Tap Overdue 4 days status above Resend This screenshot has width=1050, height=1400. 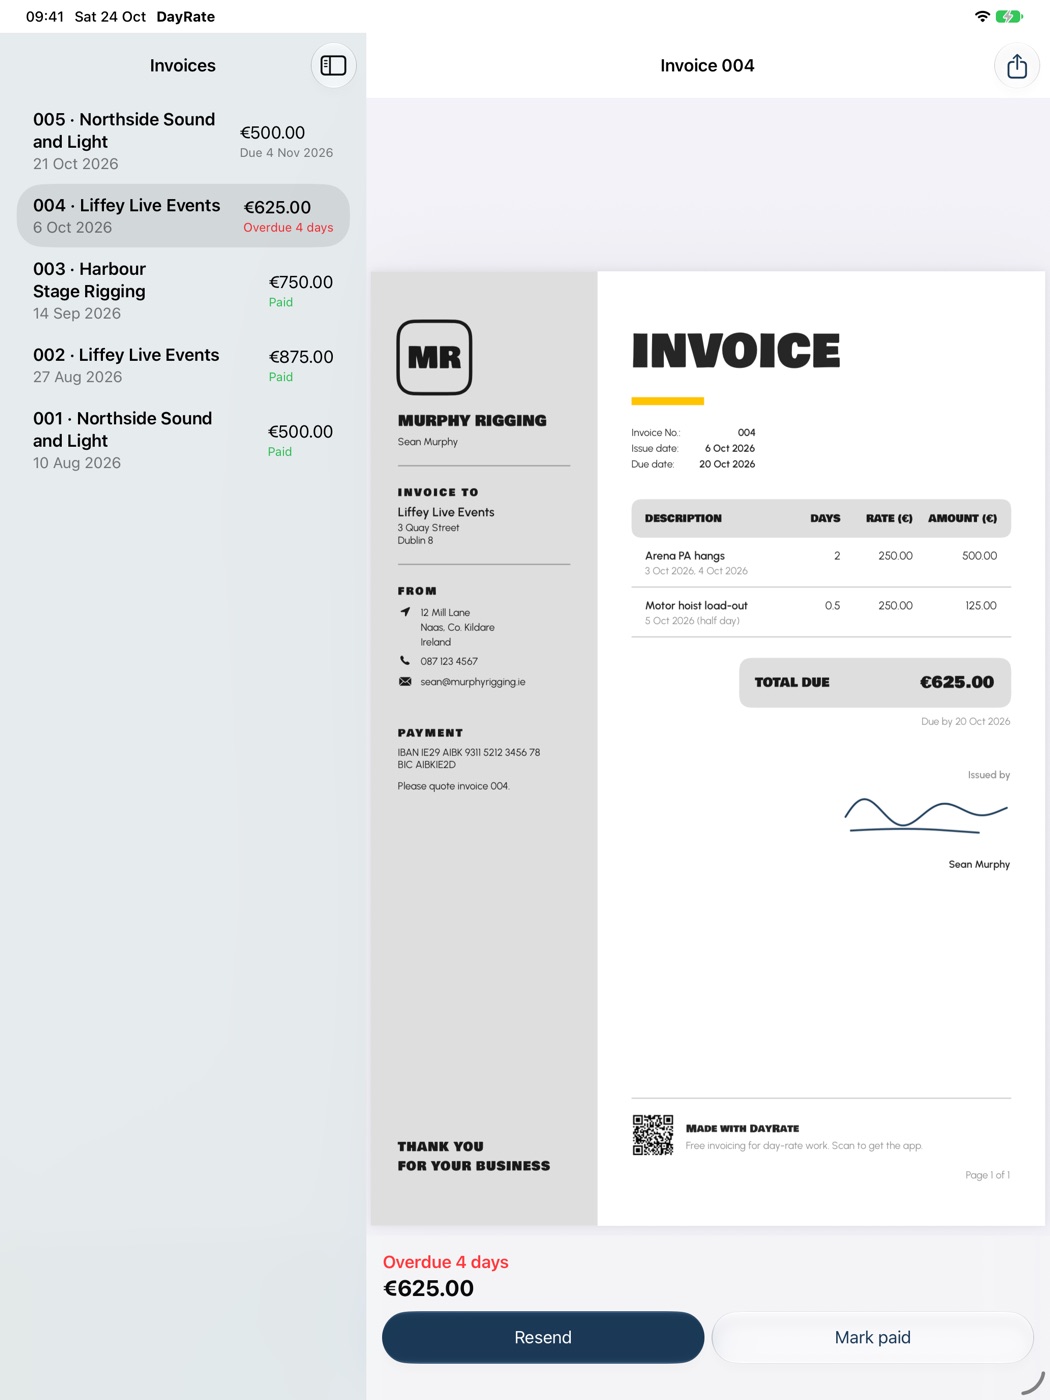[446, 1262]
